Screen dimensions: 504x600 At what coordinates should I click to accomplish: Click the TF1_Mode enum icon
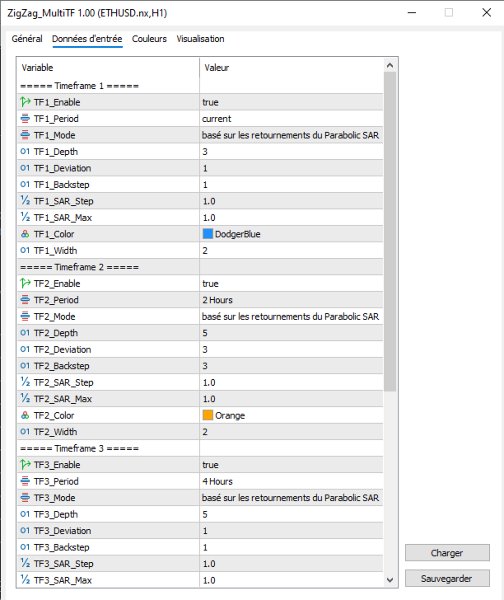point(25,135)
